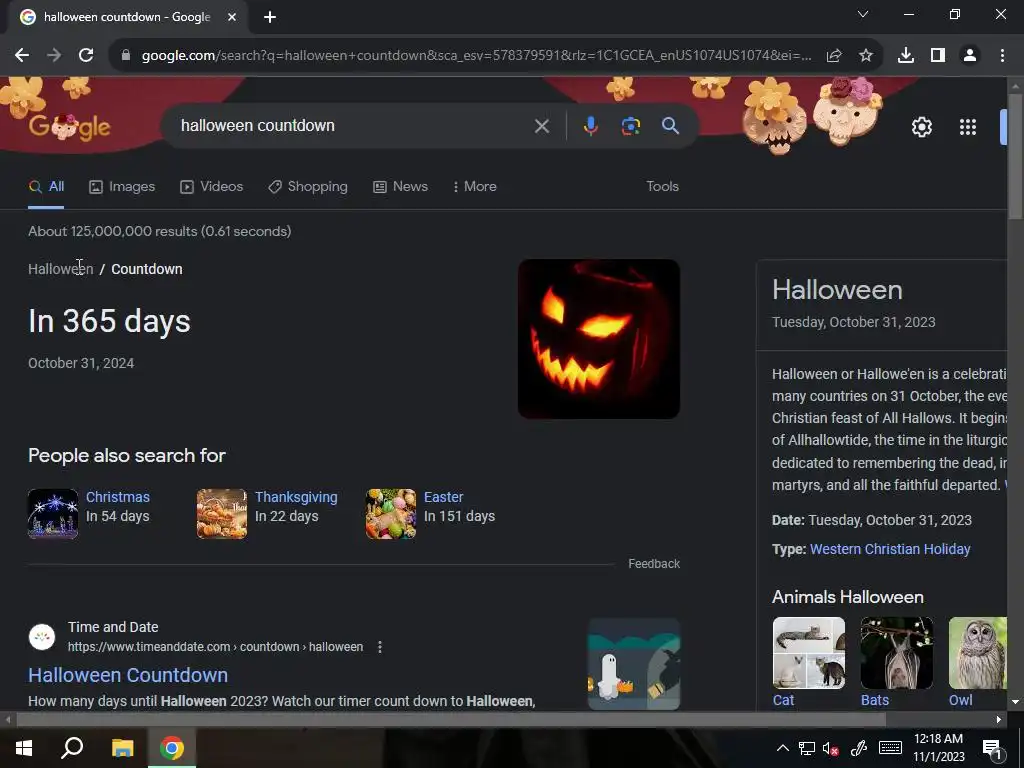The height and width of the screenshot is (768, 1024).
Task: Reload the page with refresh icon
Action: (x=86, y=56)
